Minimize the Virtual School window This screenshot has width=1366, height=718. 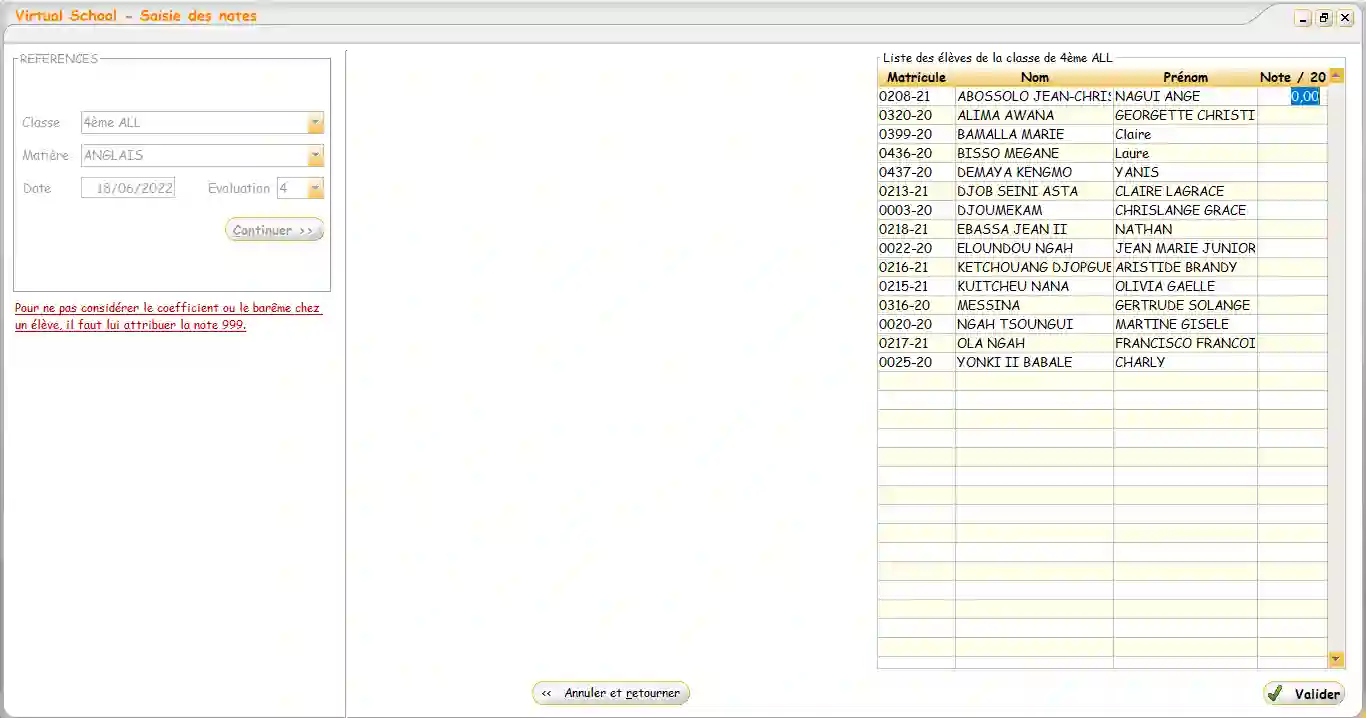coord(1302,17)
